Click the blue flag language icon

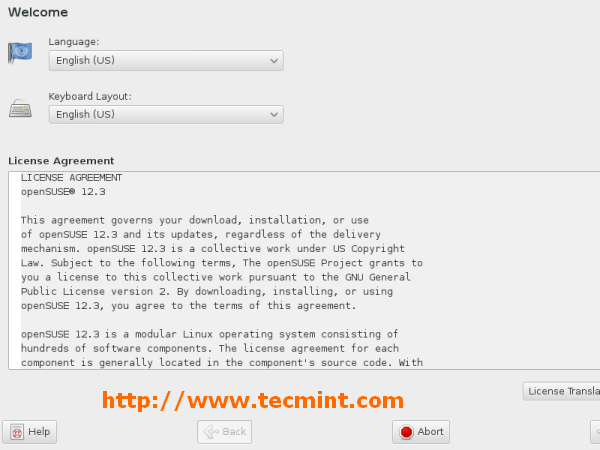(x=20, y=52)
